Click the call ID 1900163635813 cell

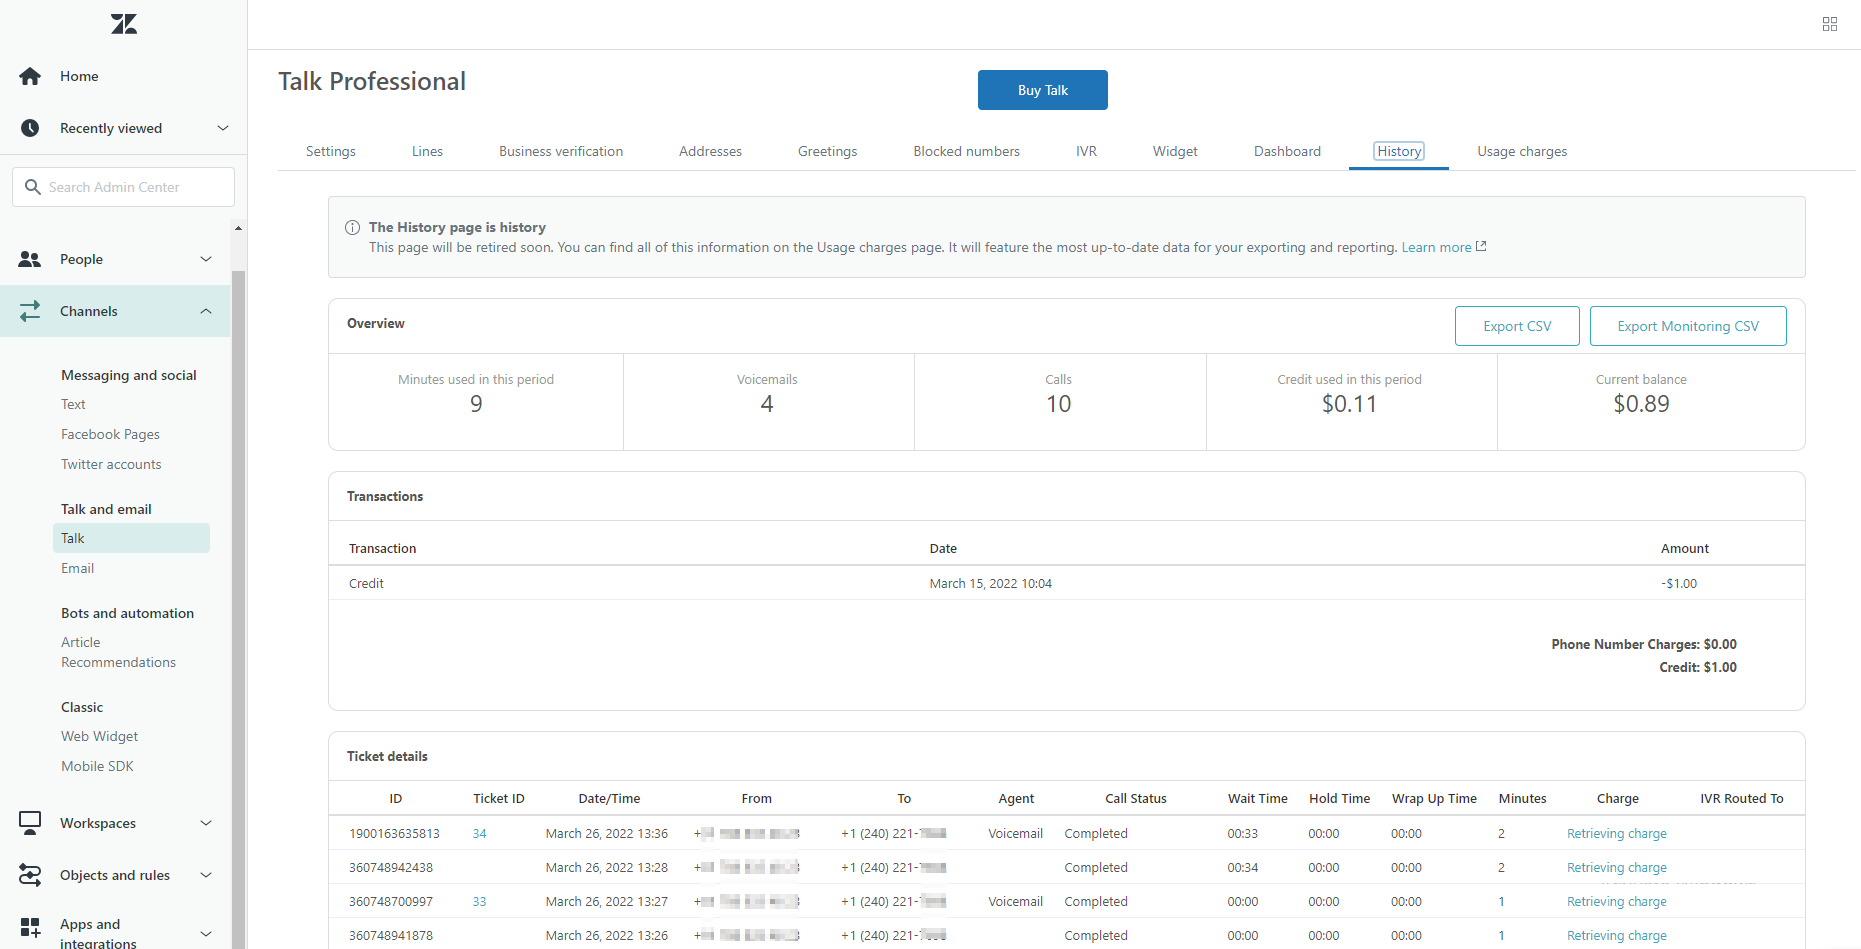pos(394,833)
